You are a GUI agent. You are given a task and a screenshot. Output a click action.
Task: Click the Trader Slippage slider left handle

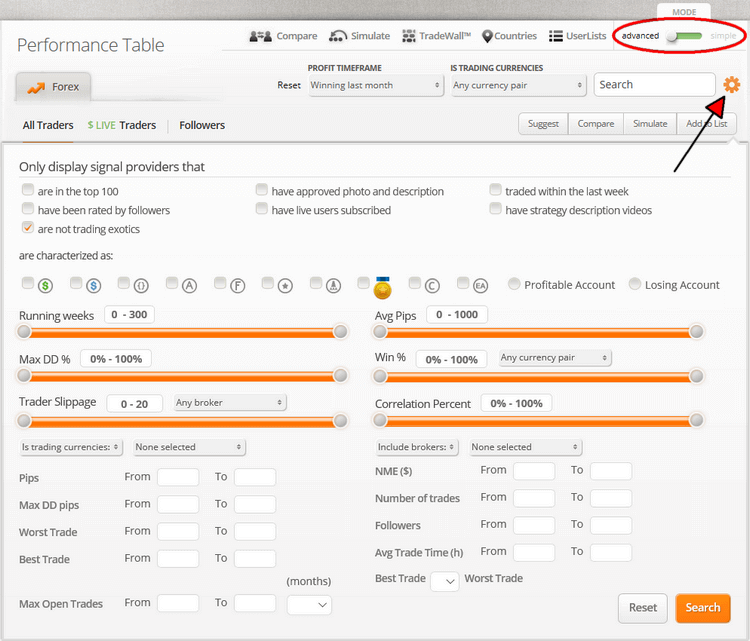(x=24, y=421)
